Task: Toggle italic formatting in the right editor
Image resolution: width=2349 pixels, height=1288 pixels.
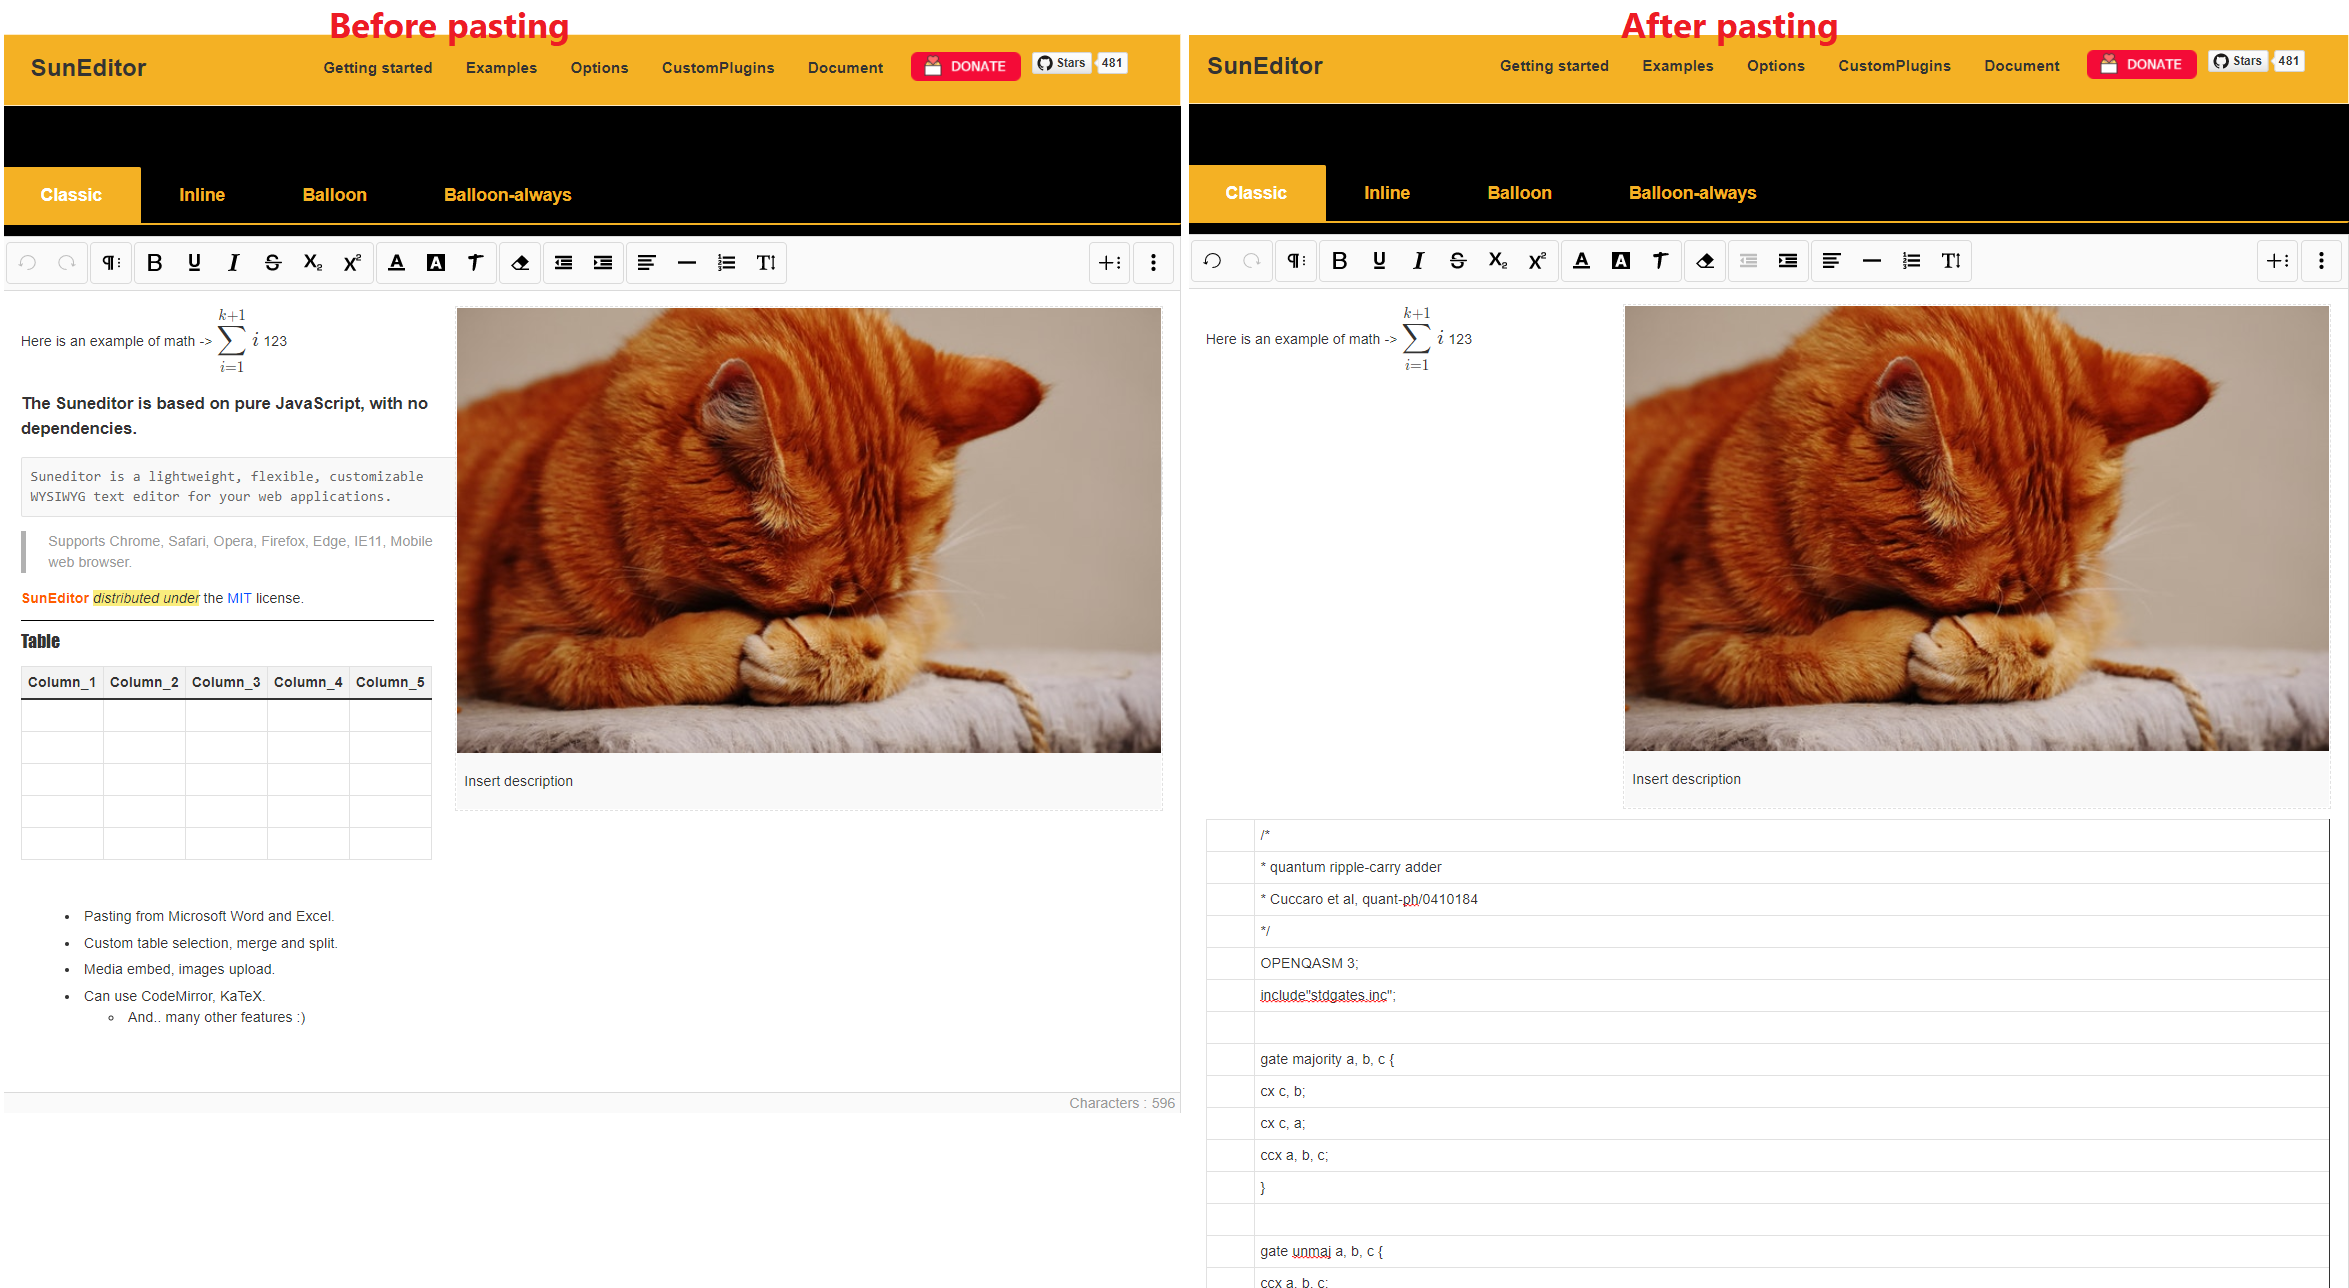Action: pyautogui.click(x=1418, y=261)
